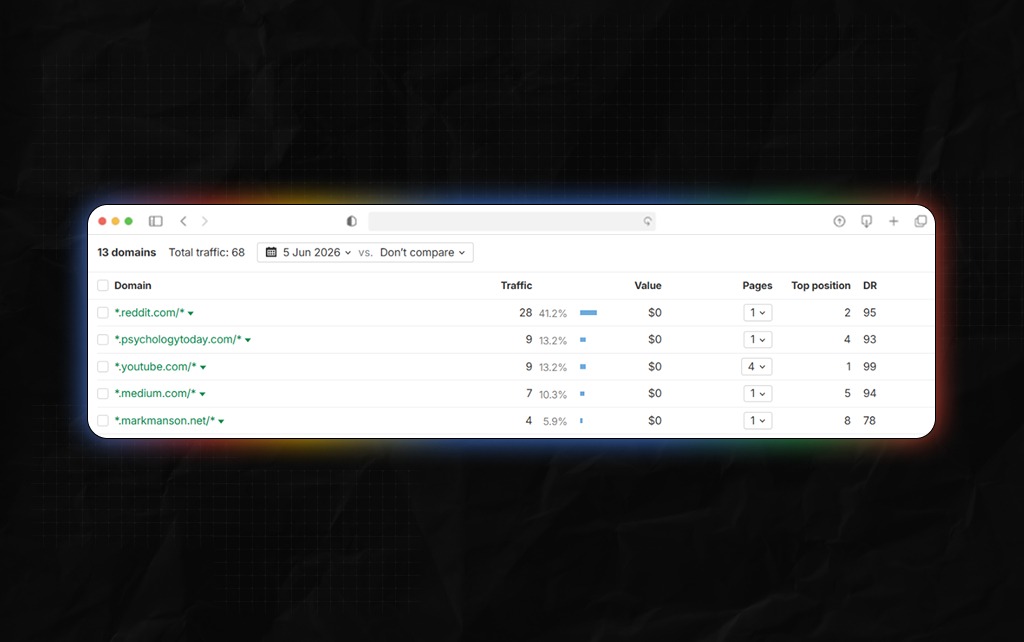Open the arrow menu next to markmanson.net
The width and height of the screenshot is (1024, 642).
click(221, 421)
